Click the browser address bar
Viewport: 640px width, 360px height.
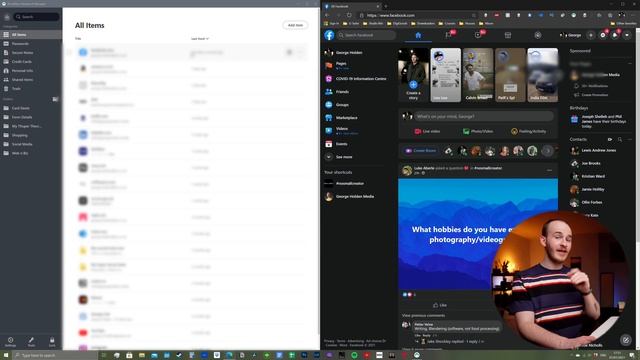(416, 15)
